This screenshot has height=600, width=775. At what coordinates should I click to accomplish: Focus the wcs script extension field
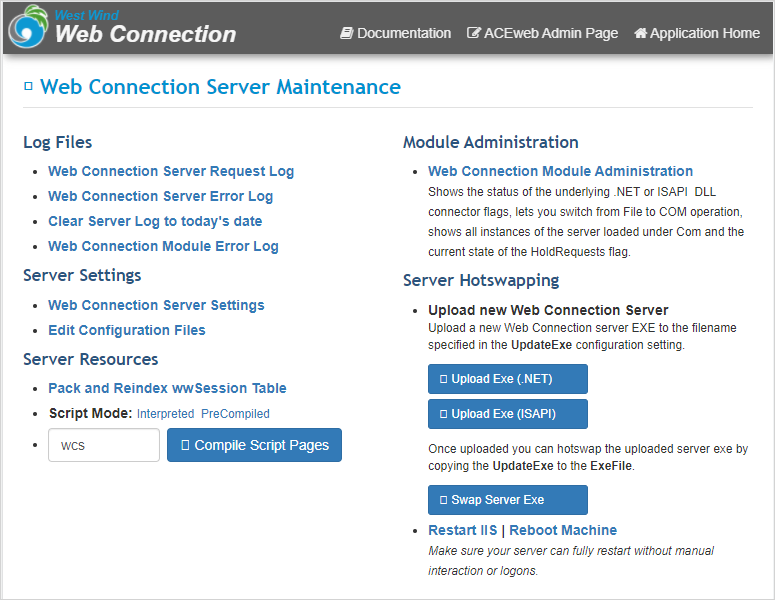point(104,445)
